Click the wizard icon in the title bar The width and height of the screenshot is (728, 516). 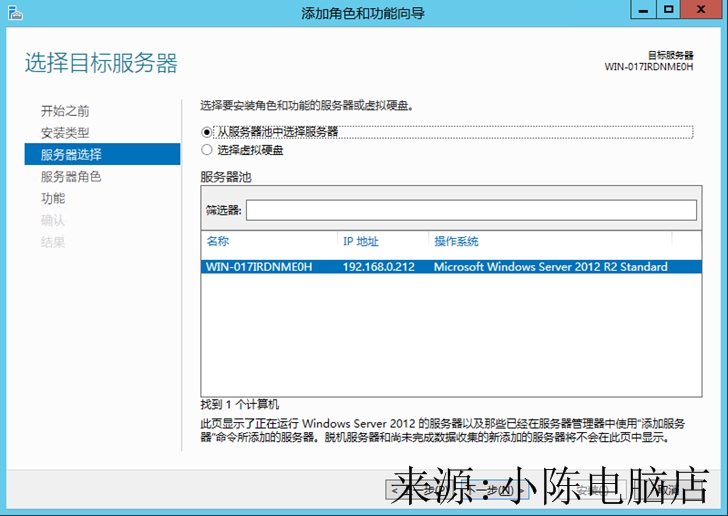[x=15, y=13]
